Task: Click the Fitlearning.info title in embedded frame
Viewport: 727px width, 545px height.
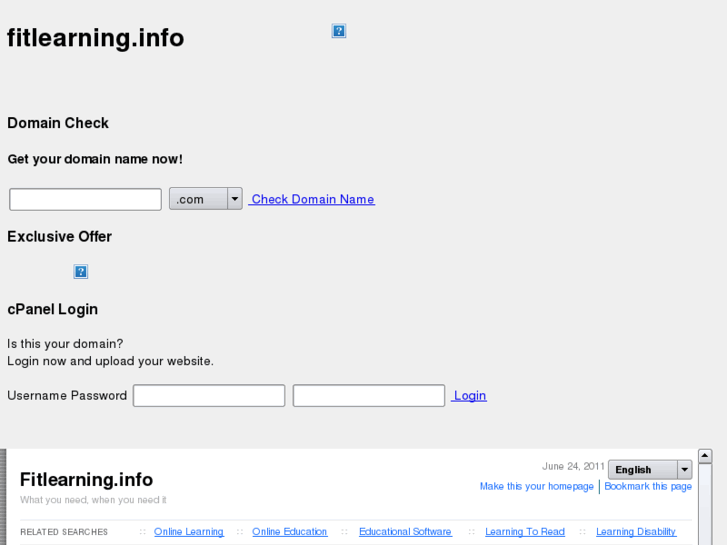Action: pos(86,480)
